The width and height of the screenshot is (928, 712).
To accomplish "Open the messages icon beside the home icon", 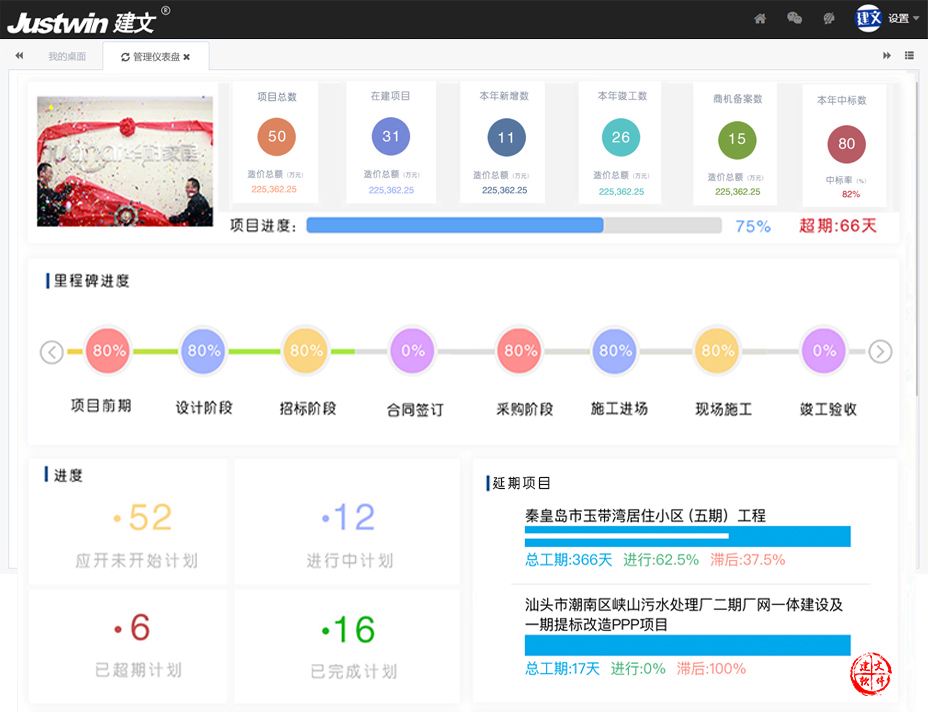I will click(x=794, y=18).
